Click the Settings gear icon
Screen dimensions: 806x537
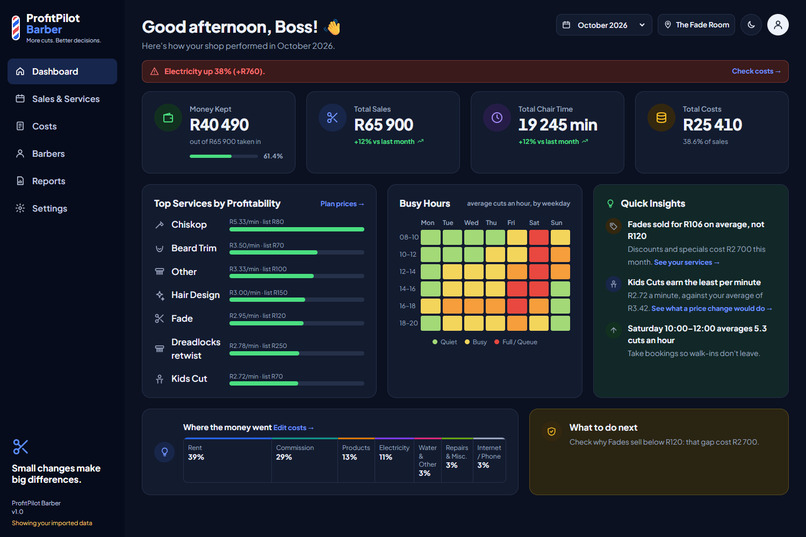pyautogui.click(x=20, y=208)
